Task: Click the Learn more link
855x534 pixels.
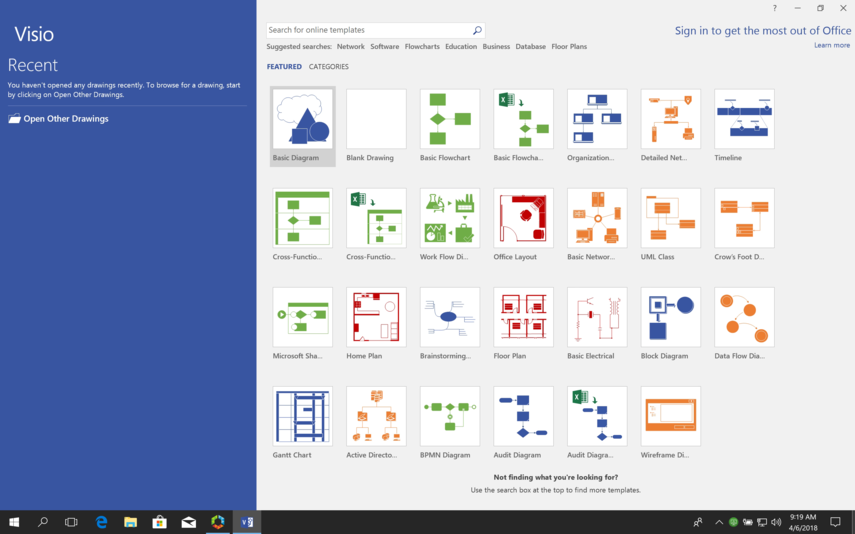Action: pyautogui.click(x=831, y=45)
